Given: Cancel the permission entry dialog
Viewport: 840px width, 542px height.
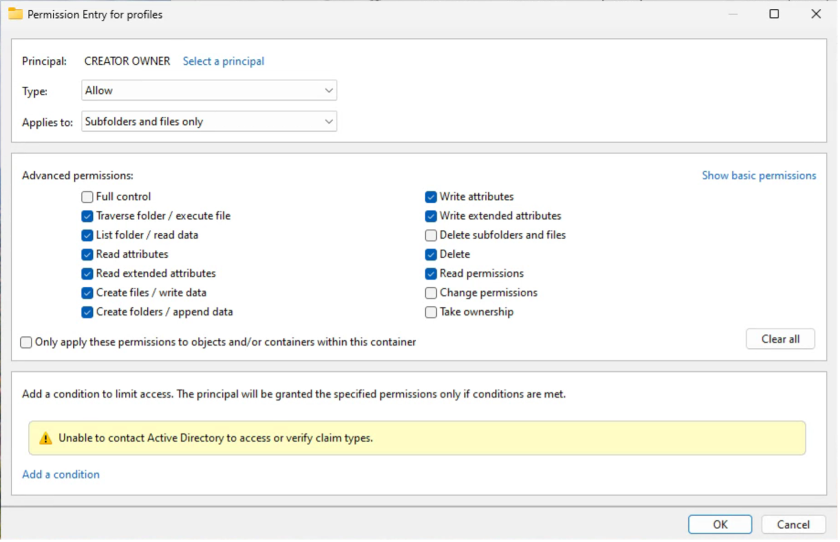Looking at the screenshot, I should [x=793, y=524].
